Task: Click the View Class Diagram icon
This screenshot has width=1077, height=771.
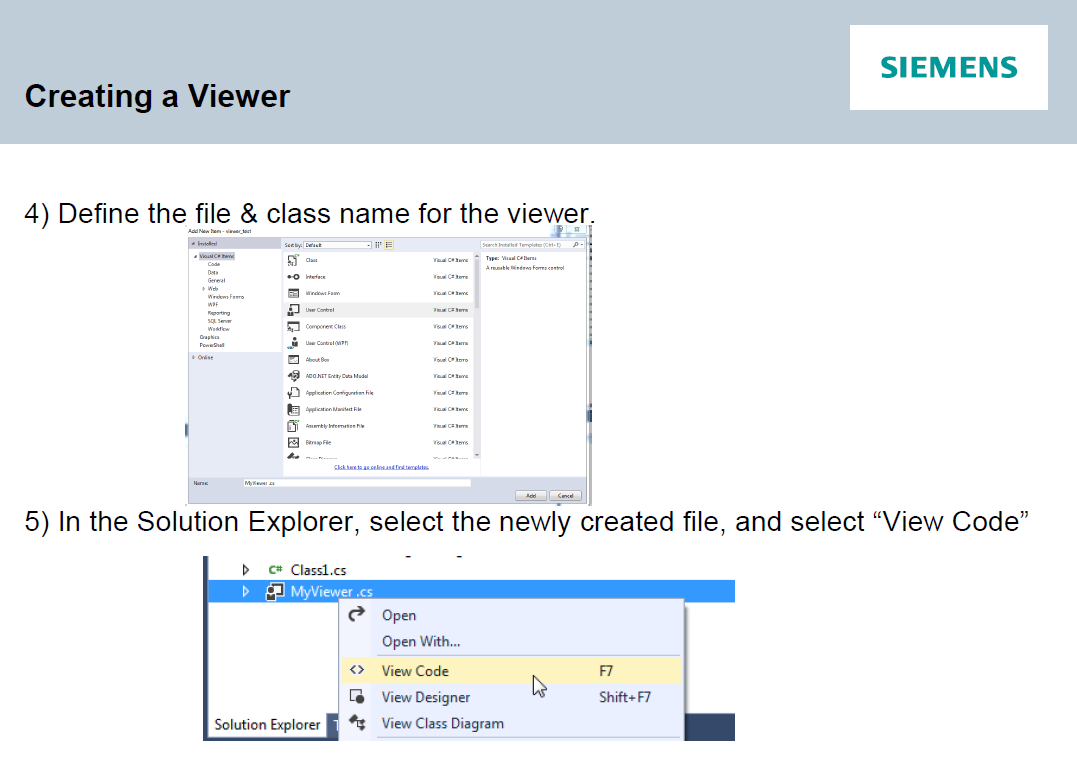Action: click(356, 723)
